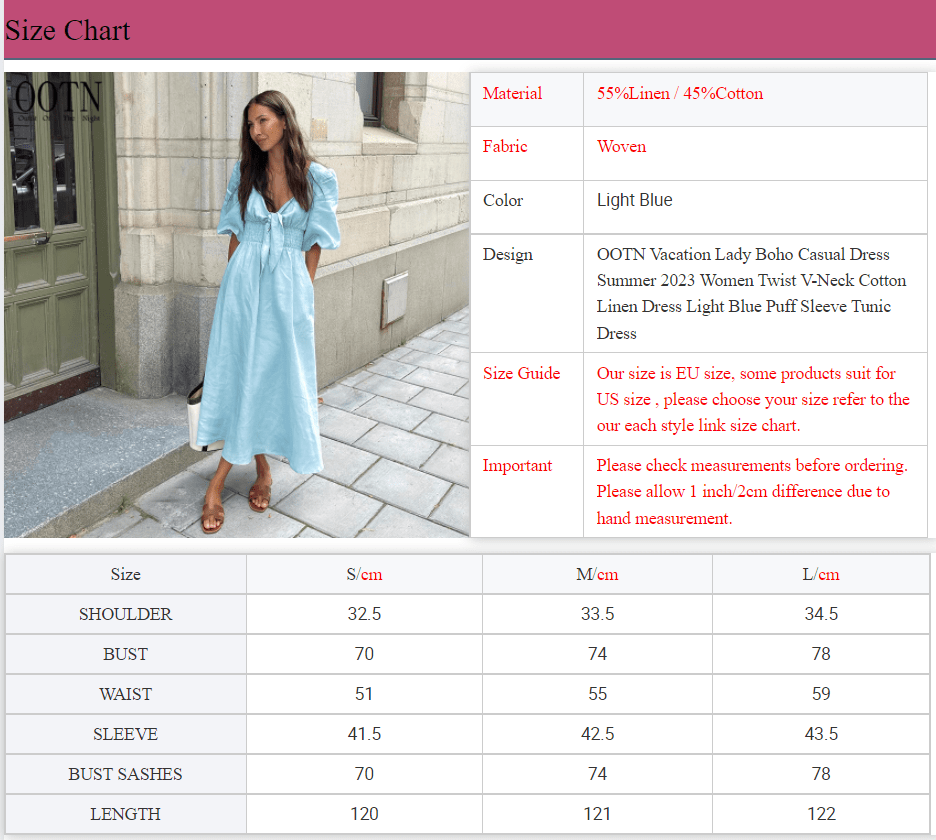Image resolution: width=936 pixels, height=840 pixels.
Task: Click the Size Chart header banner
Action: (468, 30)
